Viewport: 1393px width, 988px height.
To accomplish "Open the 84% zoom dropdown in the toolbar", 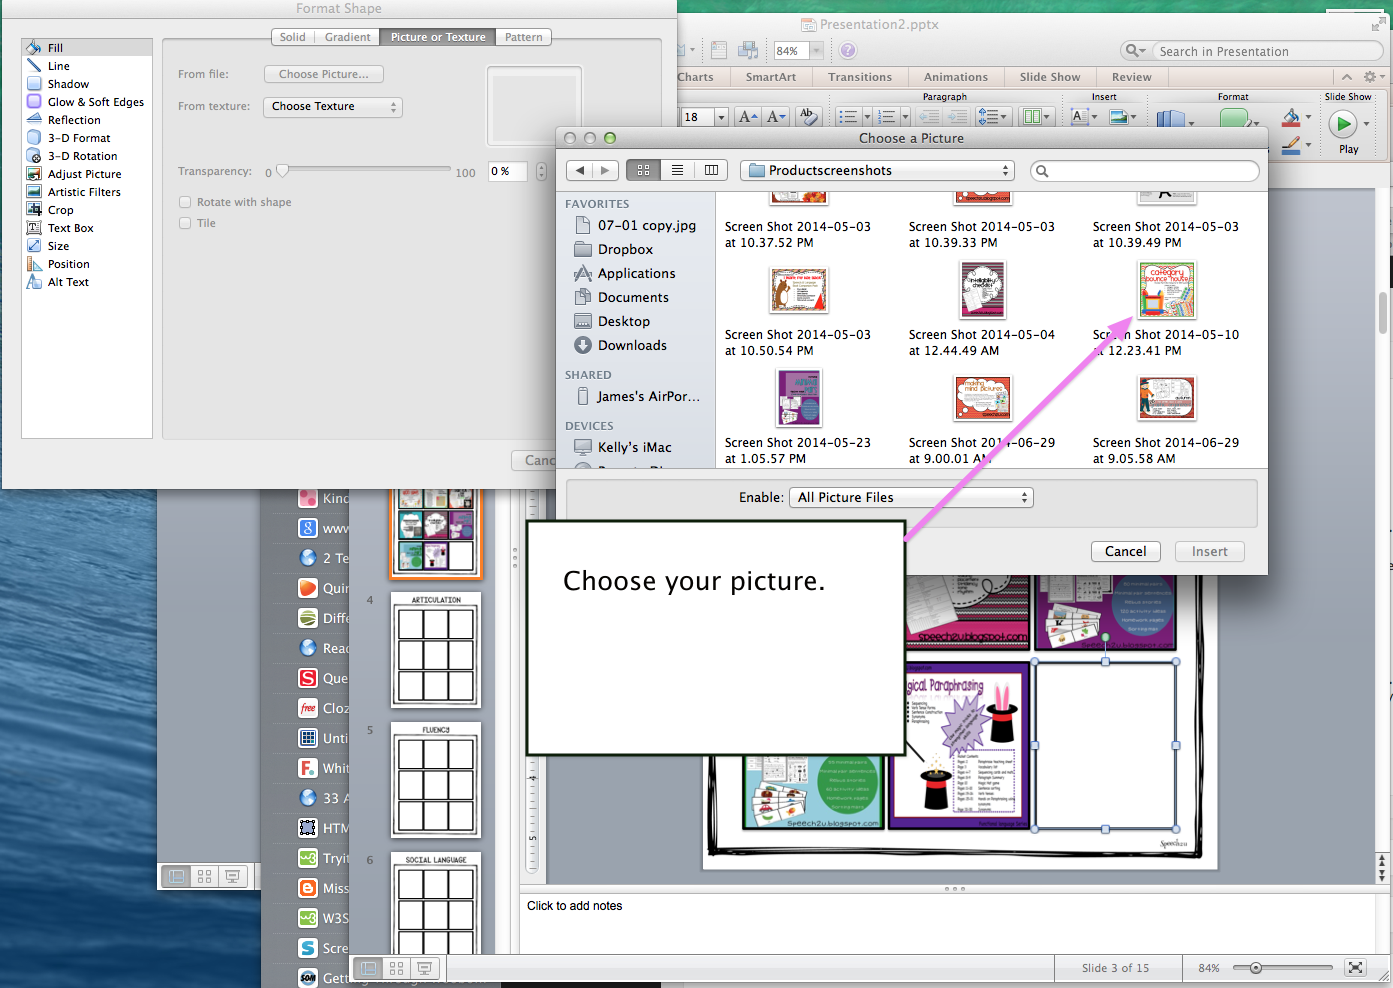I will [816, 50].
